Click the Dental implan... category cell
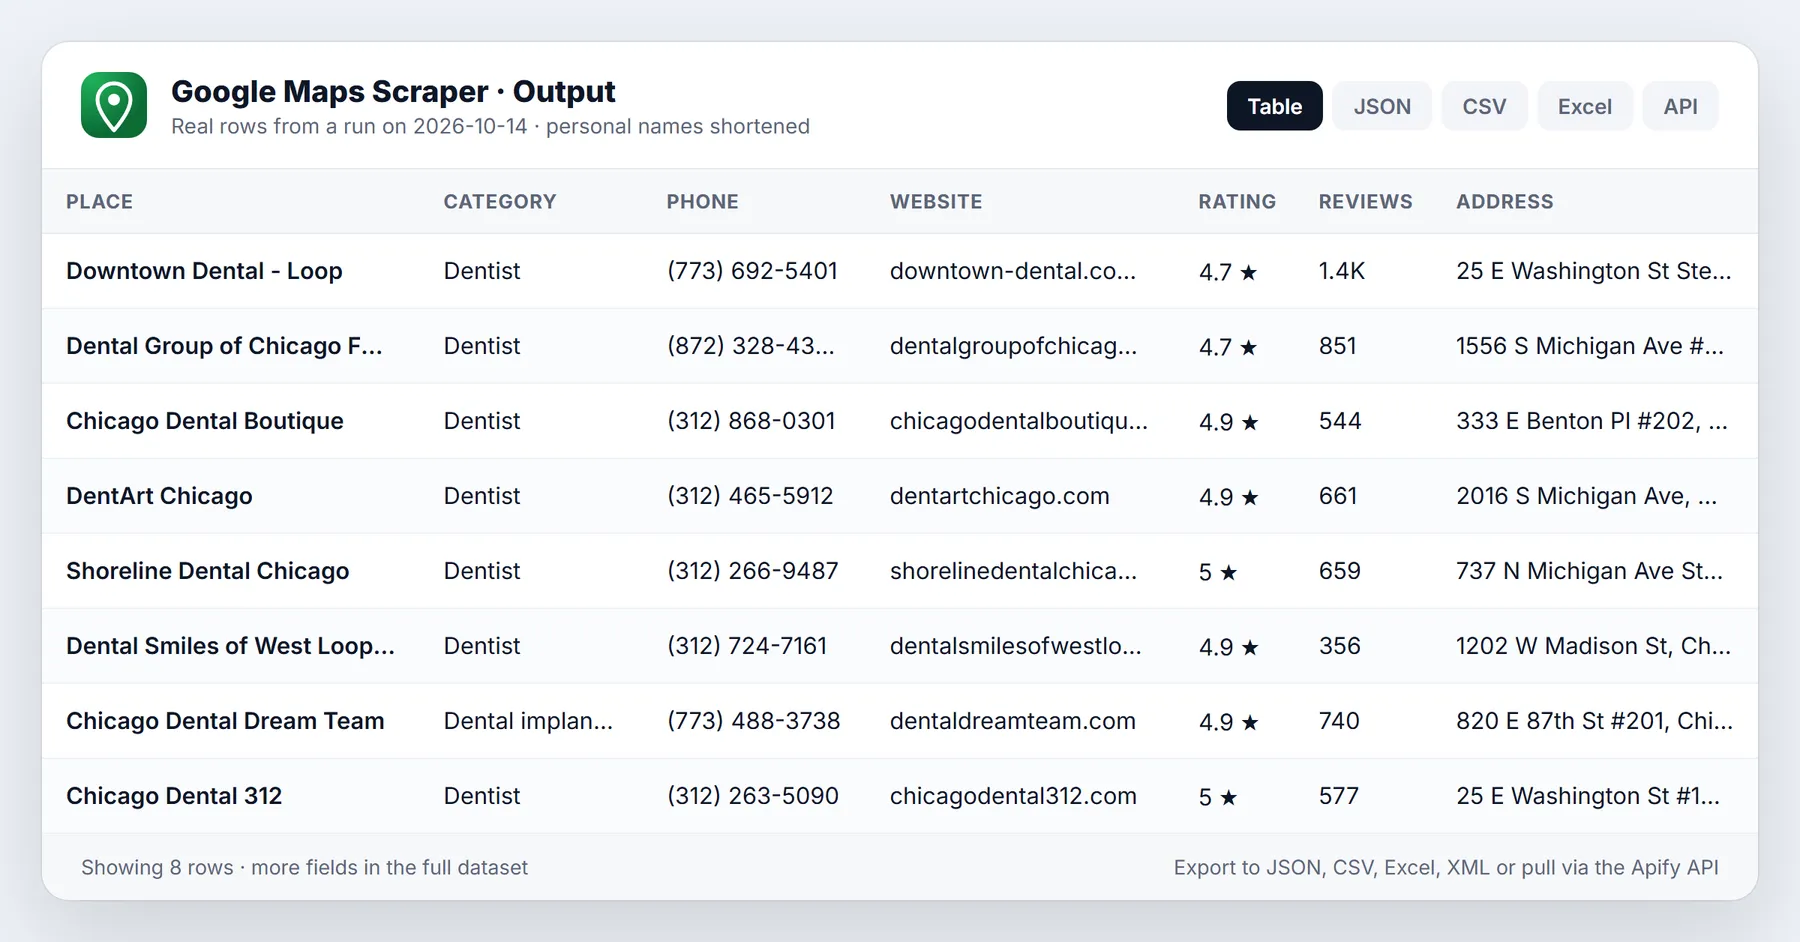 click(528, 721)
